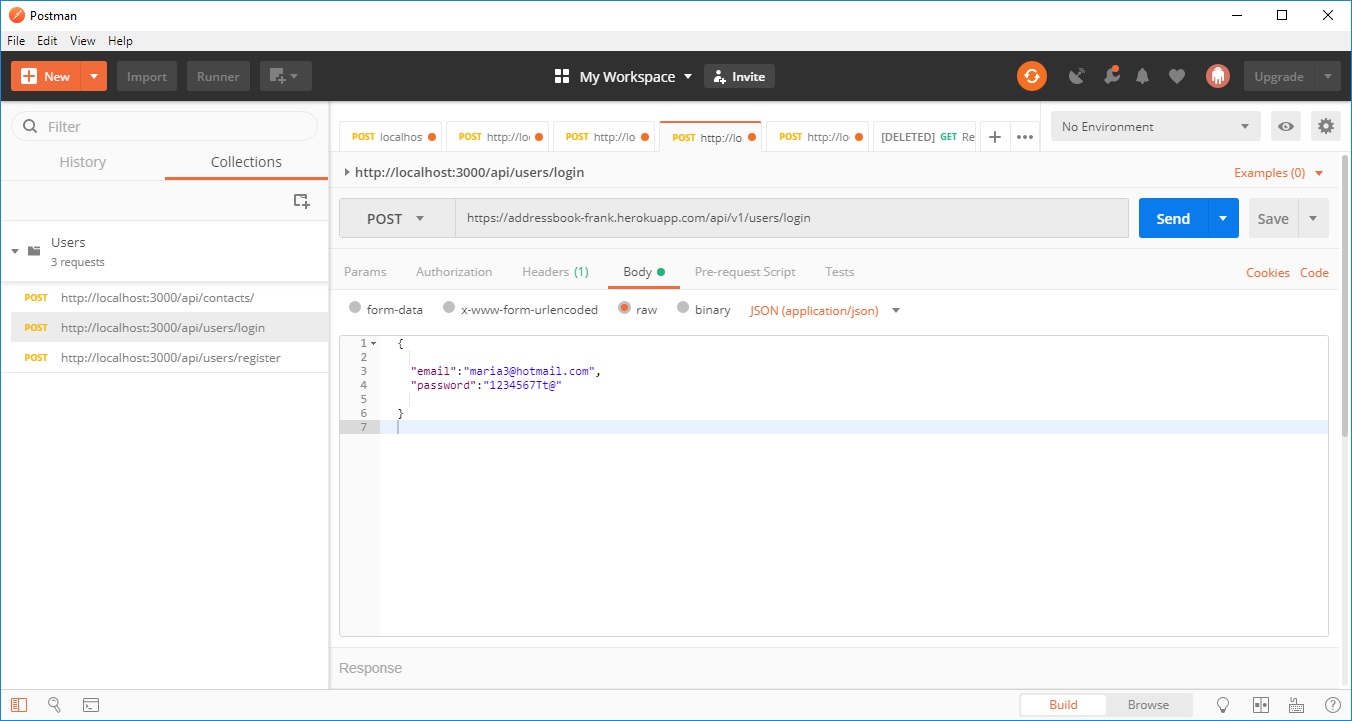Open the Edit menu

coord(47,41)
